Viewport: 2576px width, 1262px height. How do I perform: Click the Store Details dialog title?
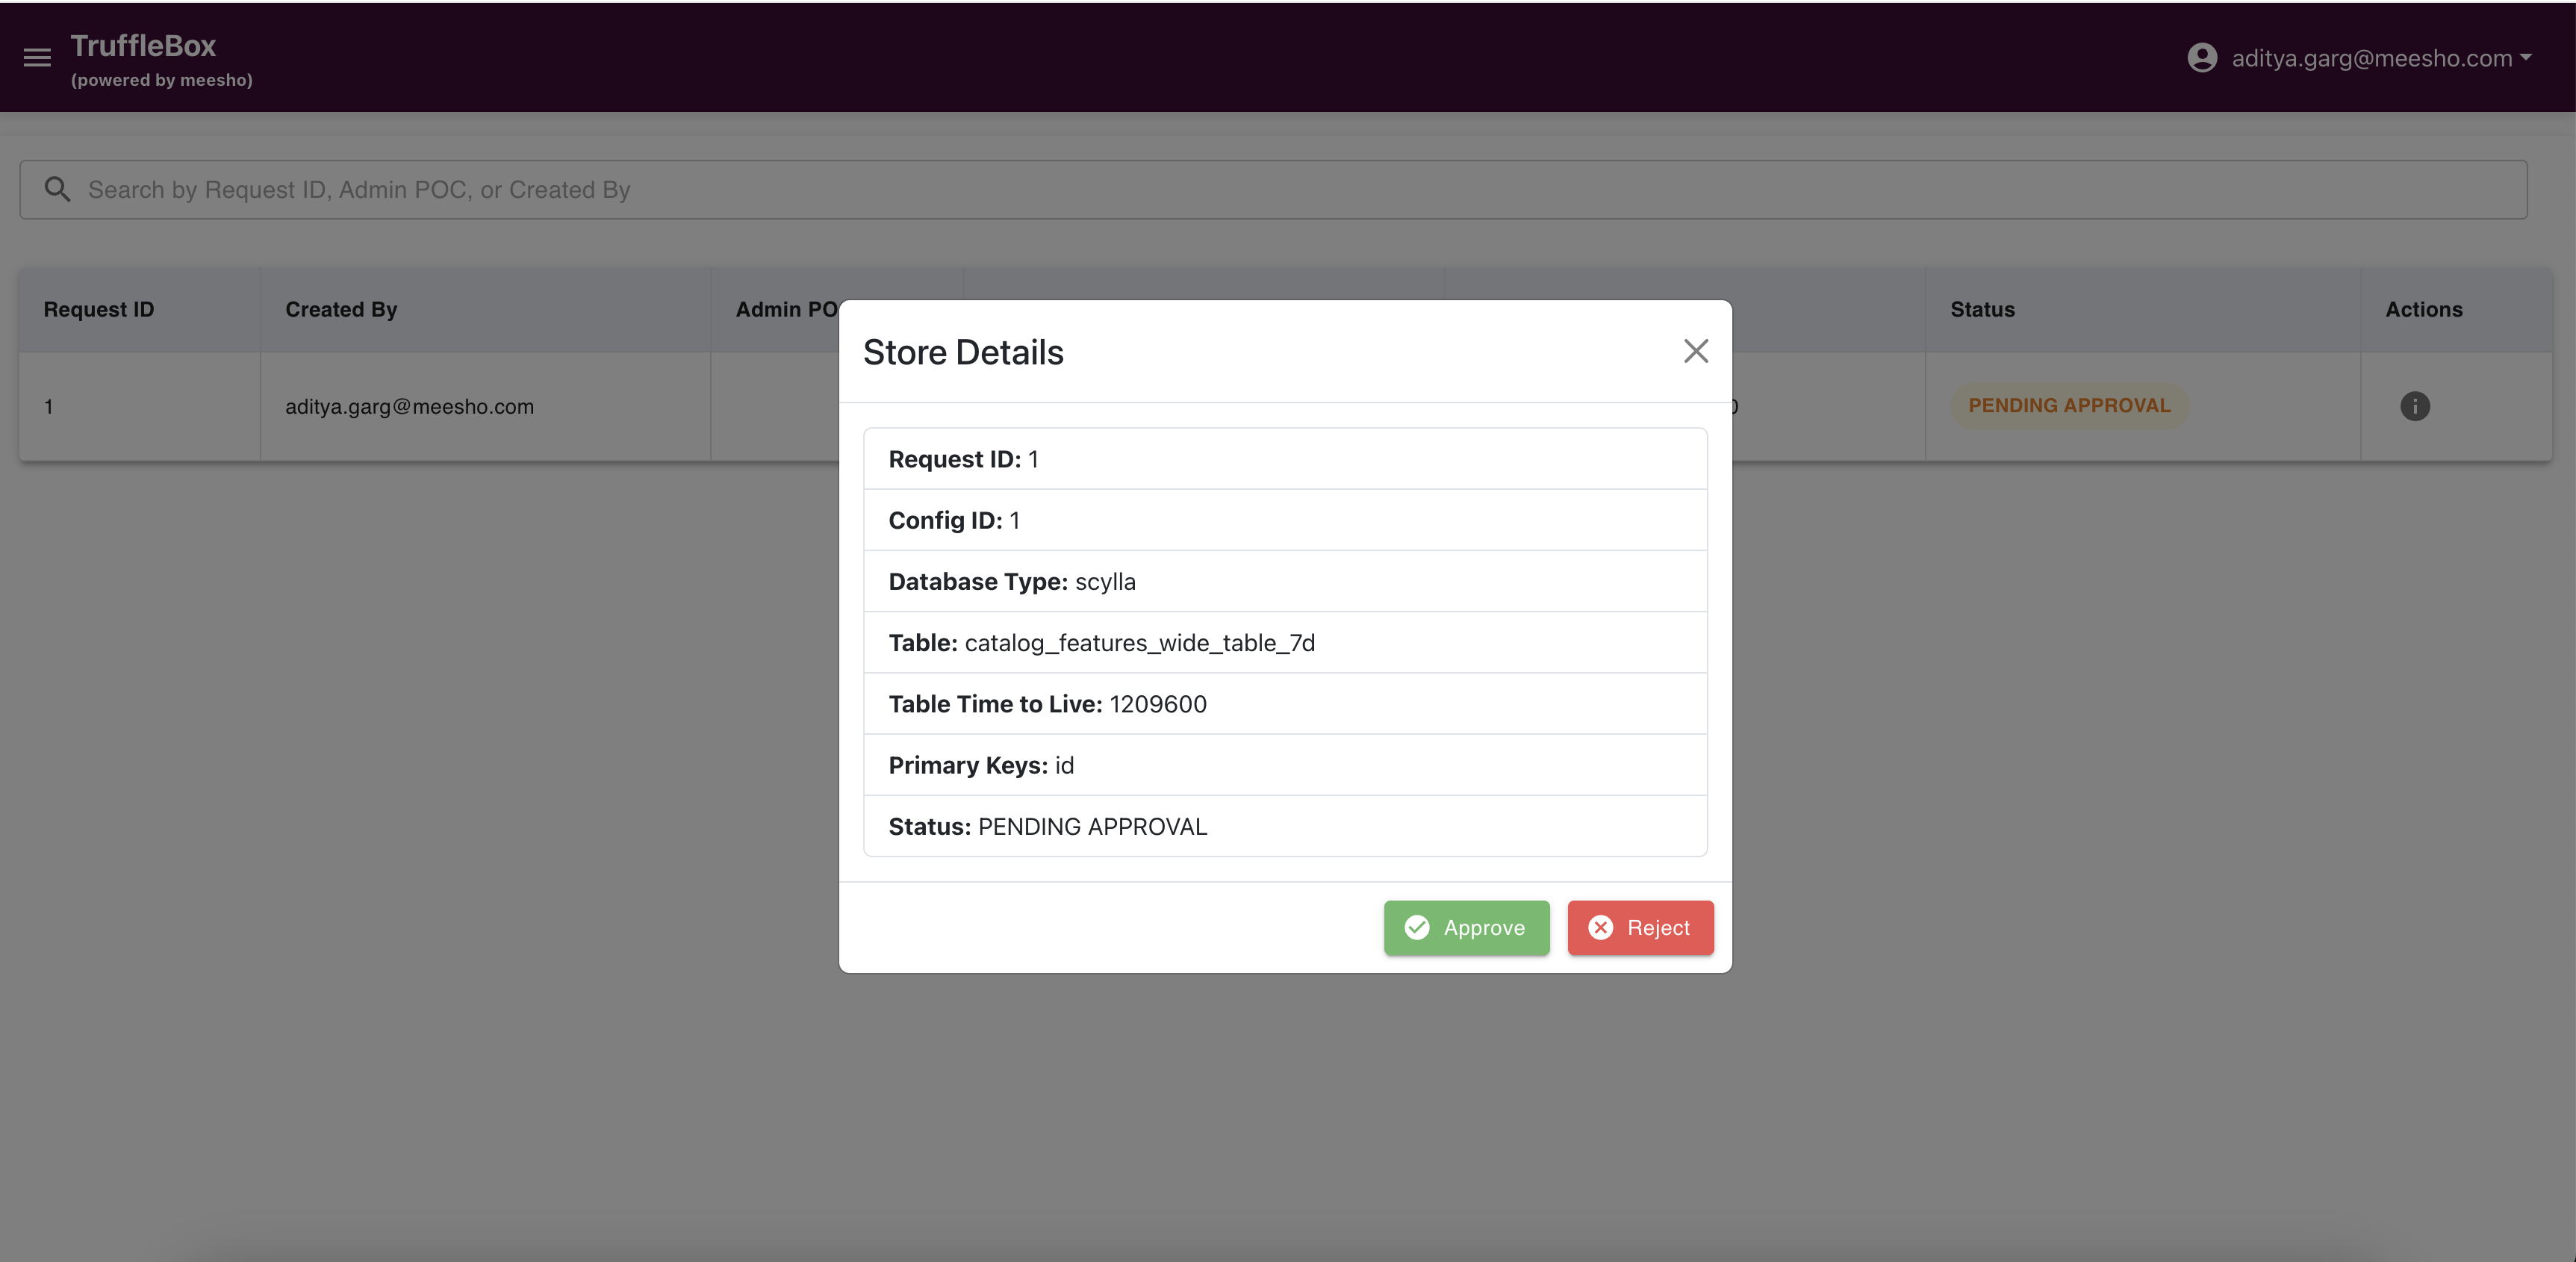[963, 352]
